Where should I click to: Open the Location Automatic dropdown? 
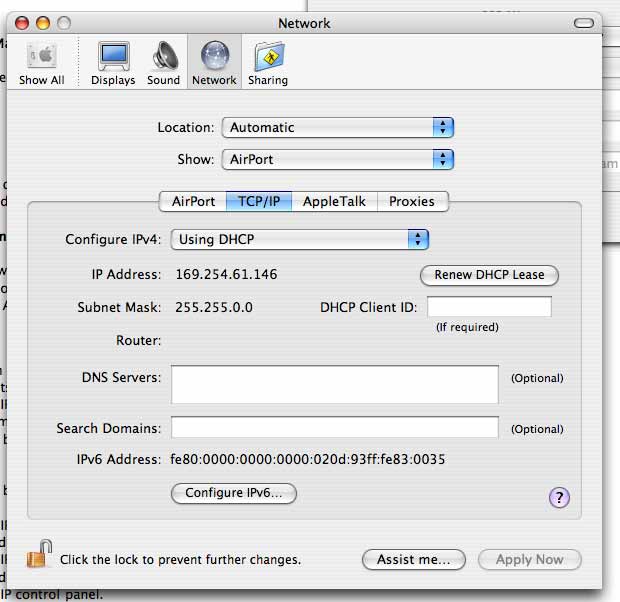(338, 127)
